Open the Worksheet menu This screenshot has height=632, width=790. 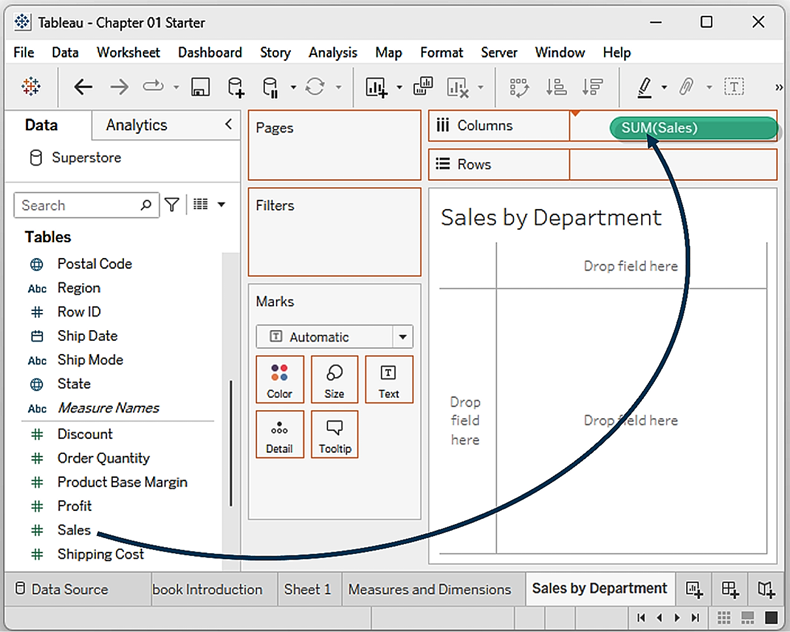[128, 52]
